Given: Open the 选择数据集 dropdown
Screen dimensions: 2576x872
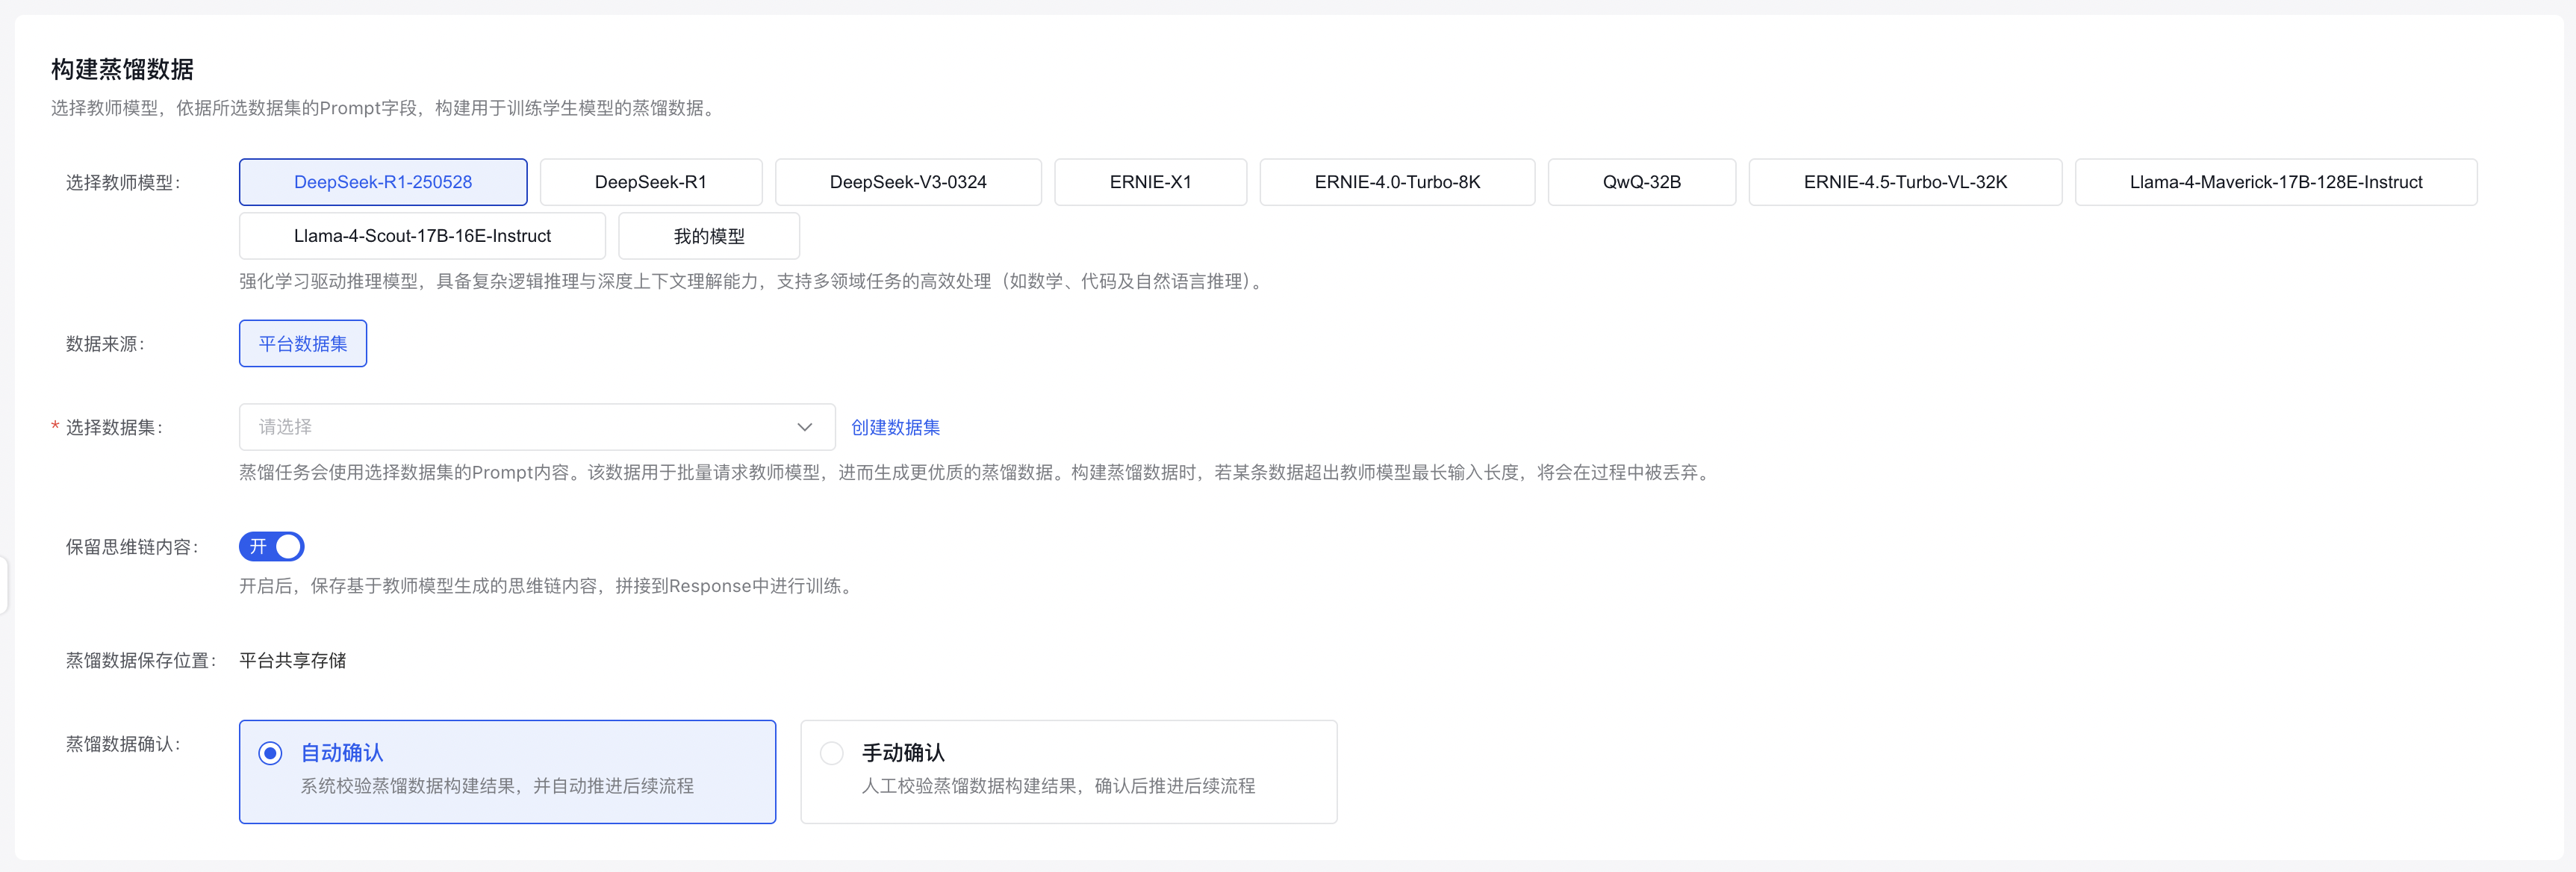Looking at the screenshot, I should (537, 427).
